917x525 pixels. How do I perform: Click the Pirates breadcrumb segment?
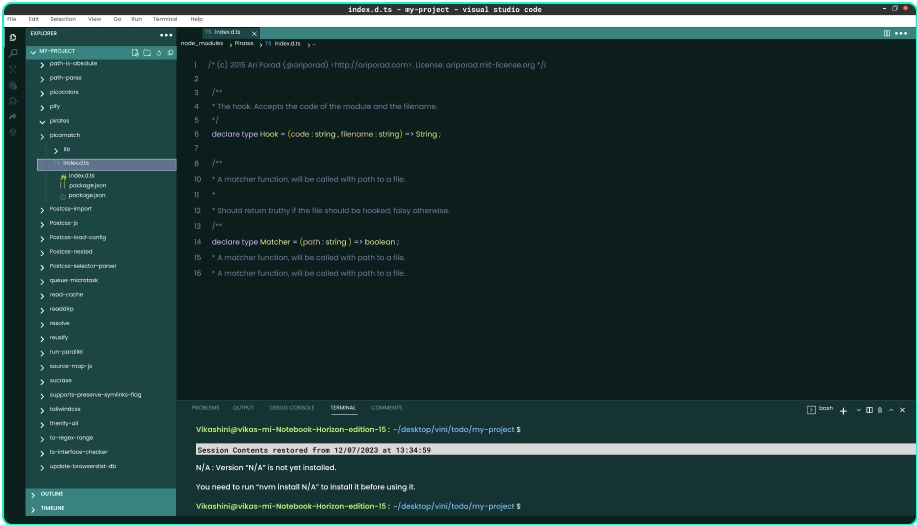point(244,44)
